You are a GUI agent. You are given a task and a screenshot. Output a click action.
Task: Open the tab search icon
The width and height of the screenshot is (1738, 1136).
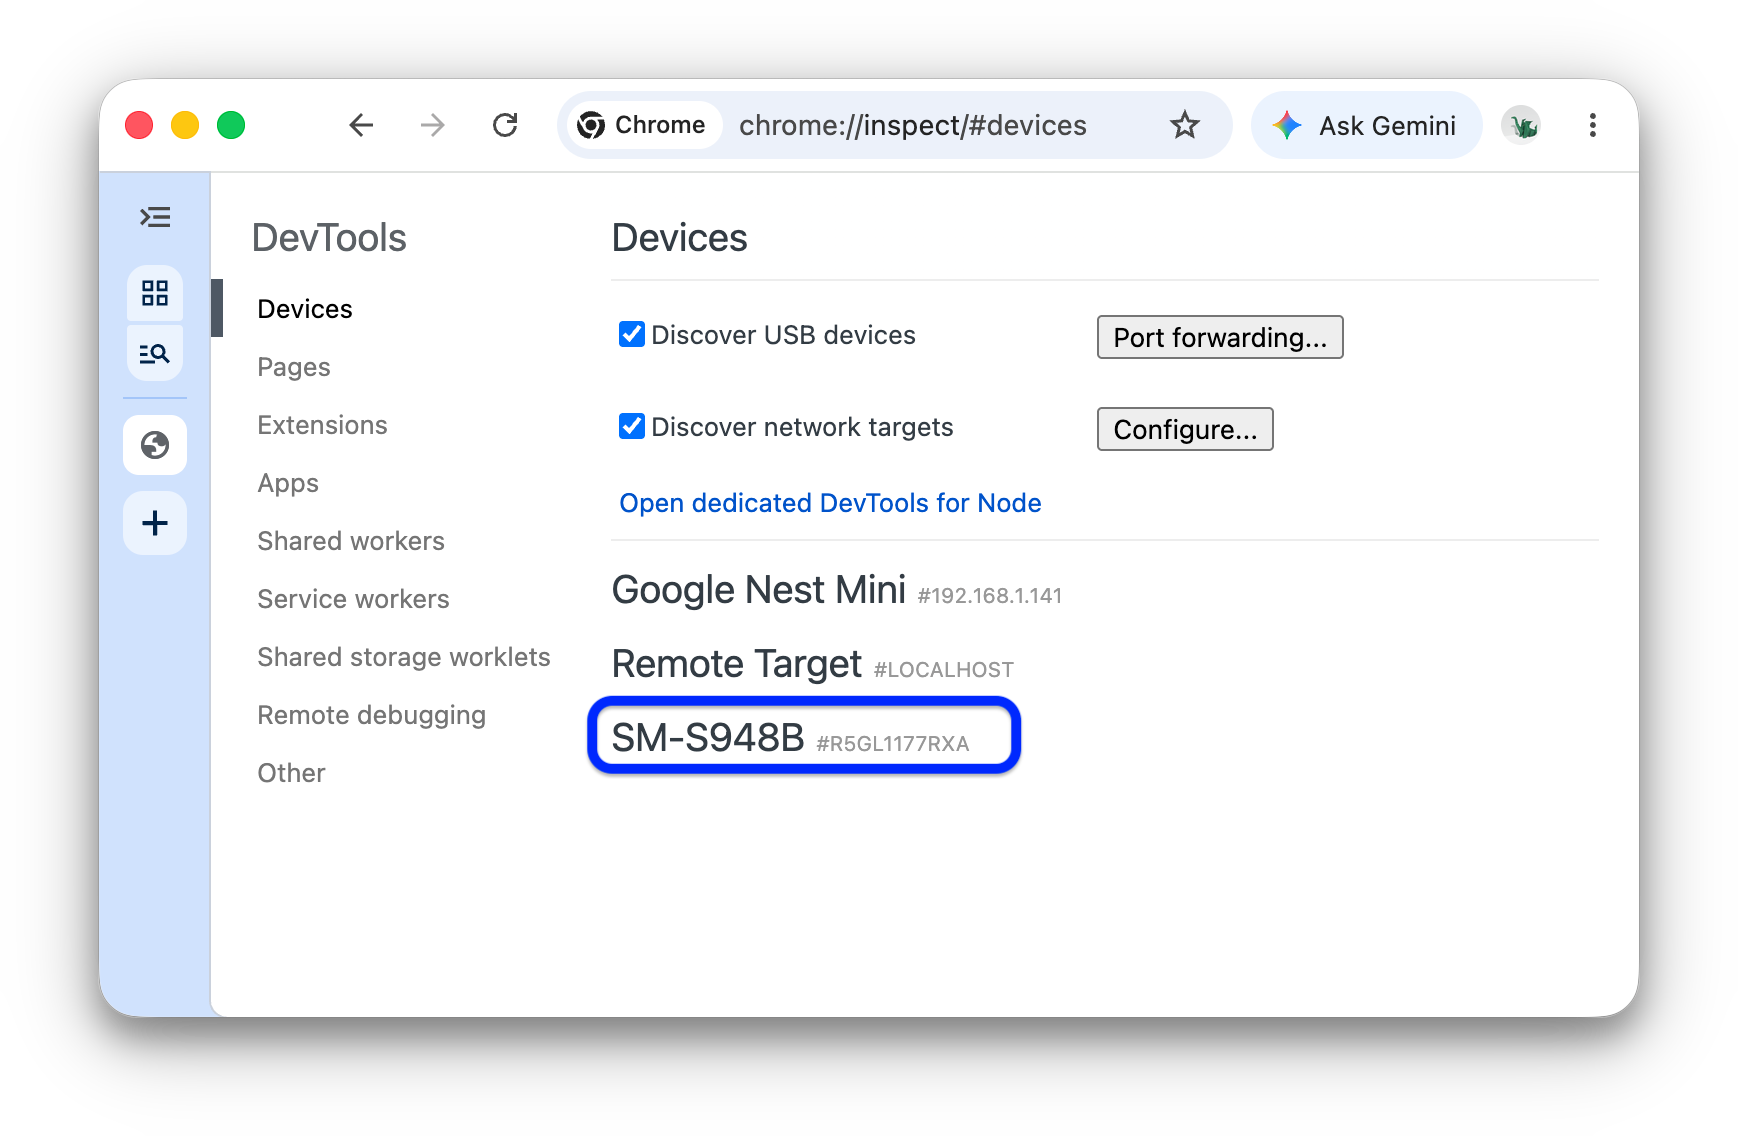155,353
